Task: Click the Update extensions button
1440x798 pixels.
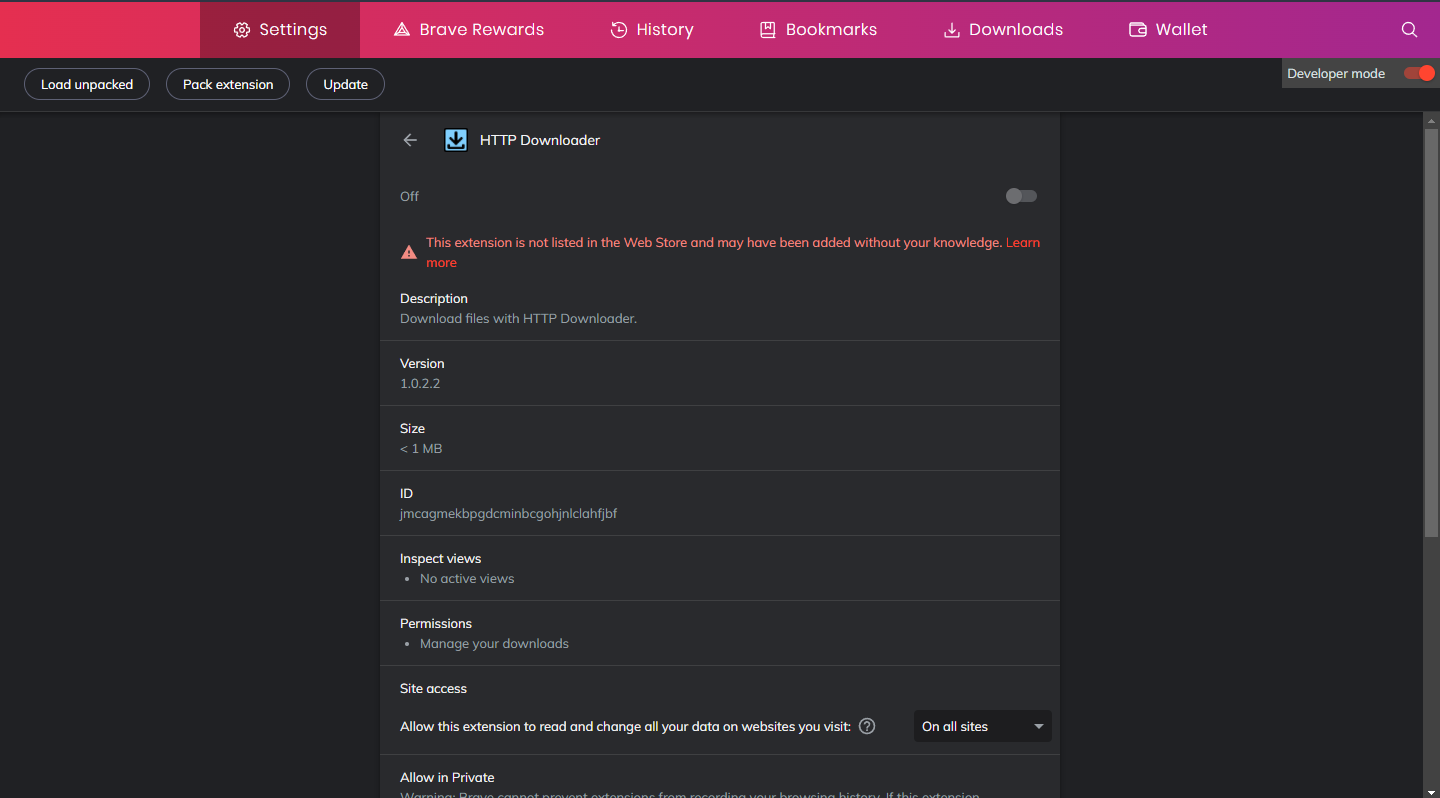Action: tap(345, 84)
